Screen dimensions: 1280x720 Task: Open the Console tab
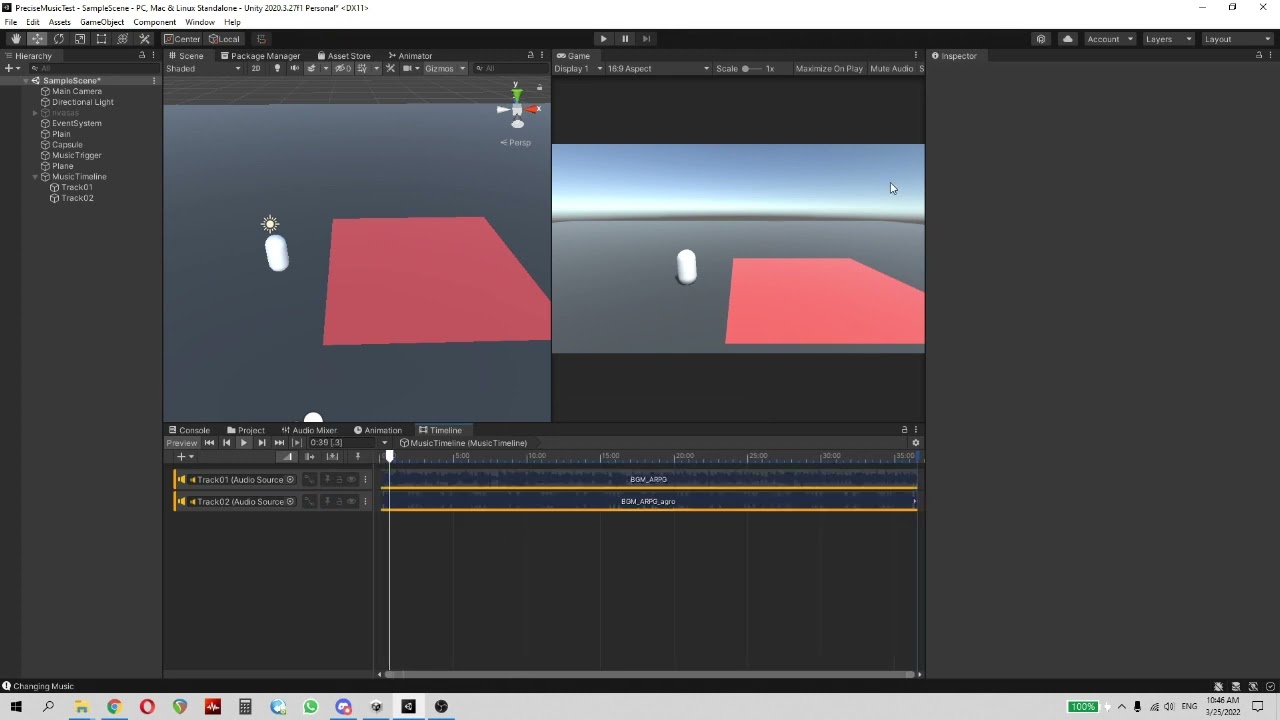189,430
